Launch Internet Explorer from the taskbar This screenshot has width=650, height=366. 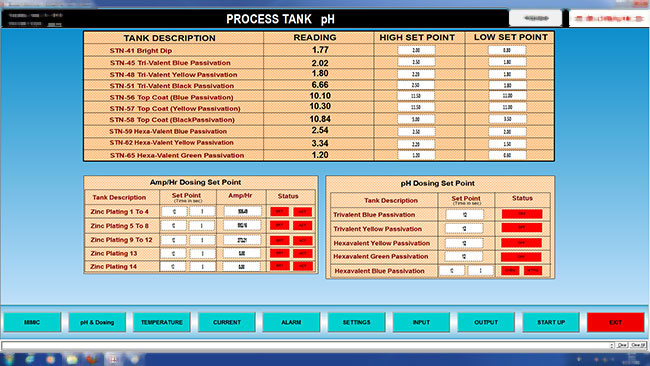point(30,359)
